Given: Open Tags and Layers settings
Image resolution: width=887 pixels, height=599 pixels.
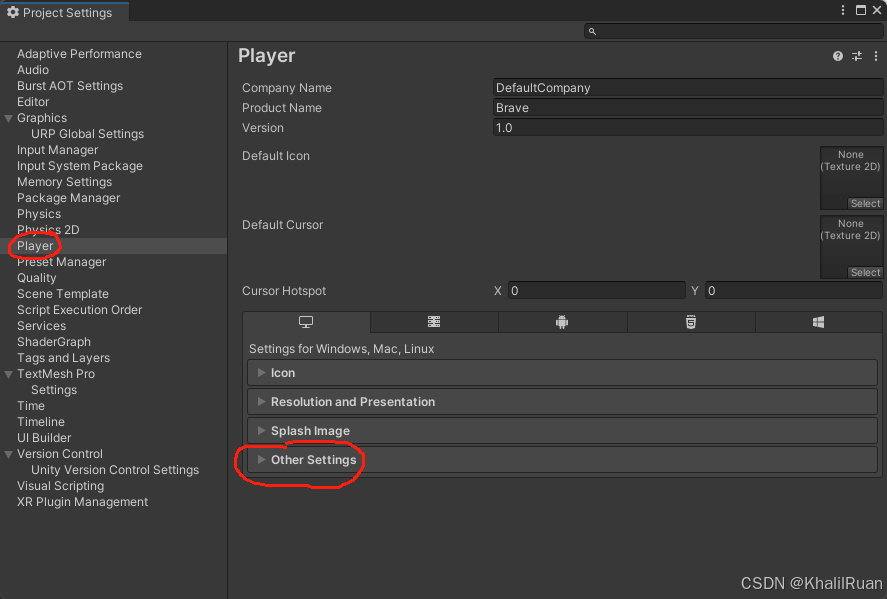Looking at the screenshot, I should point(63,358).
